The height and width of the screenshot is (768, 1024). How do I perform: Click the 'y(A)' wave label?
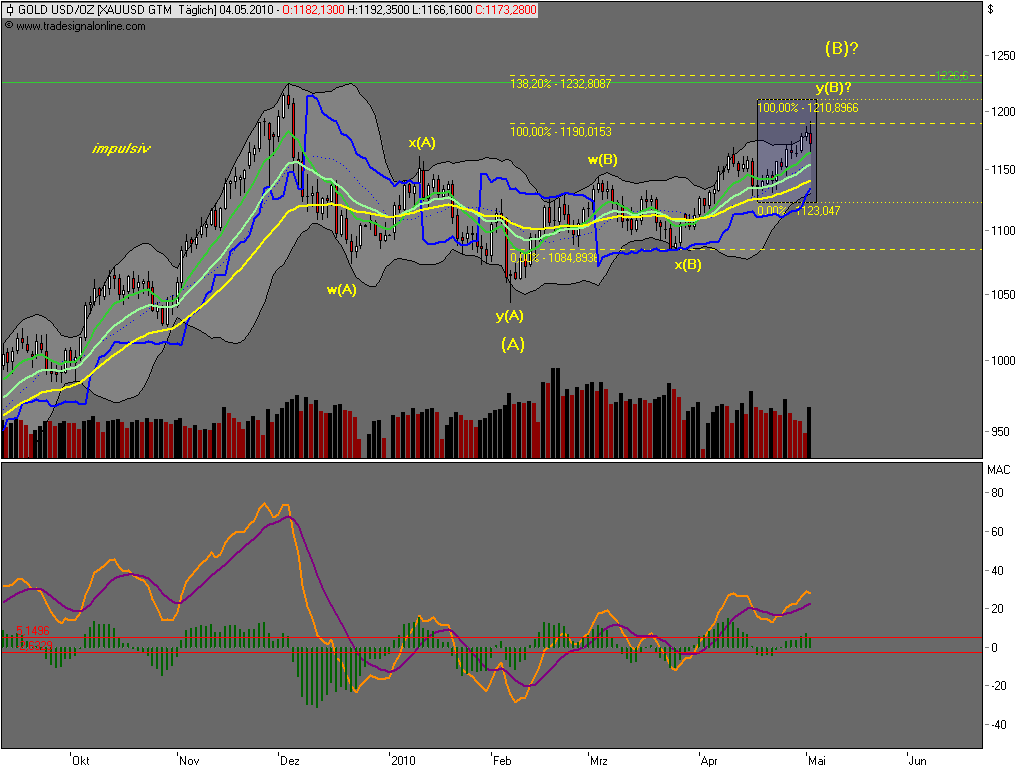pos(509,316)
